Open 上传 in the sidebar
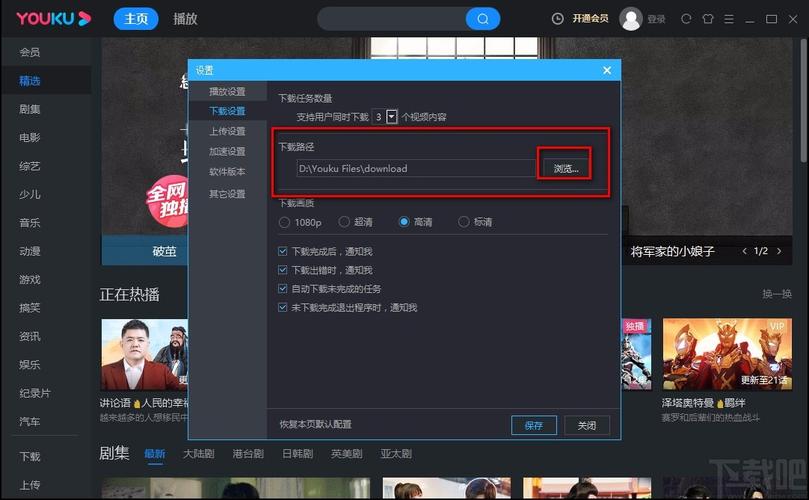This screenshot has height=500, width=809. pyautogui.click(x=30, y=485)
